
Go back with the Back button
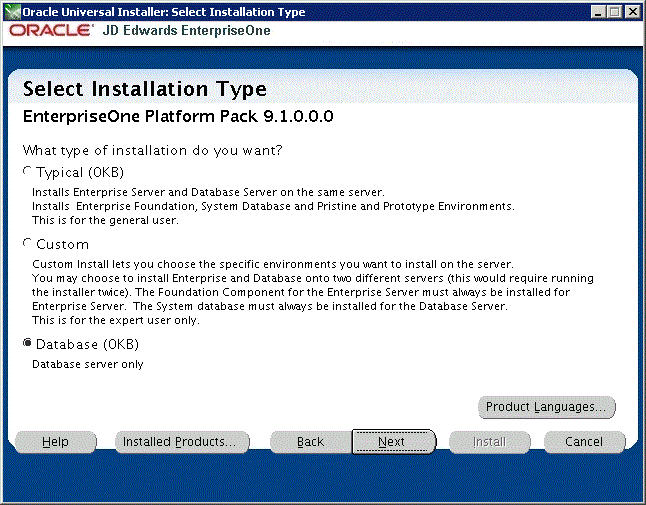(x=311, y=442)
